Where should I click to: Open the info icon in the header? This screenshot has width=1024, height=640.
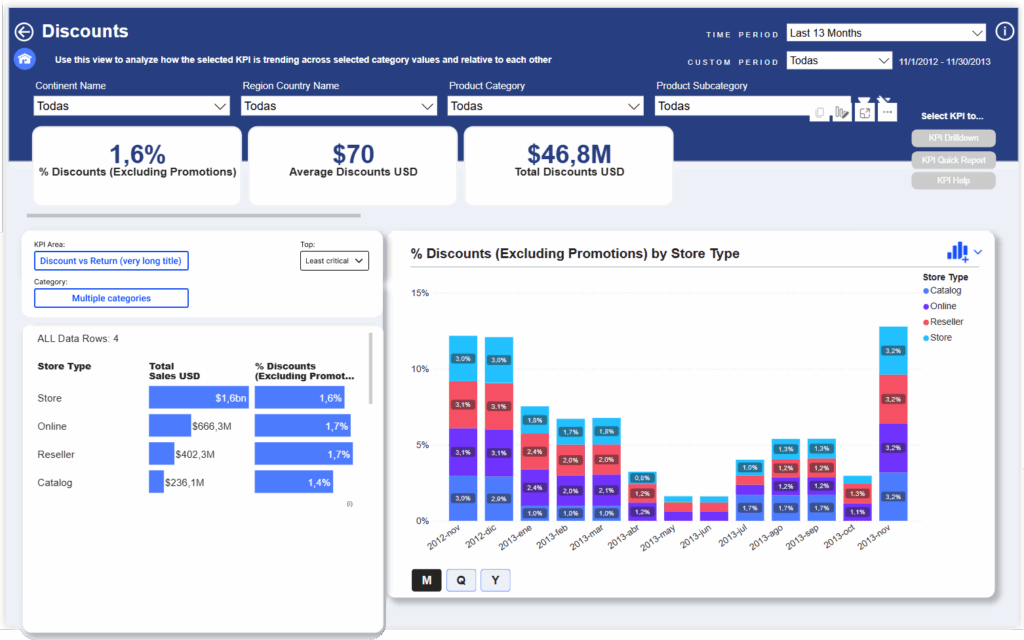pyautogui.click(x=1005, y=32)
